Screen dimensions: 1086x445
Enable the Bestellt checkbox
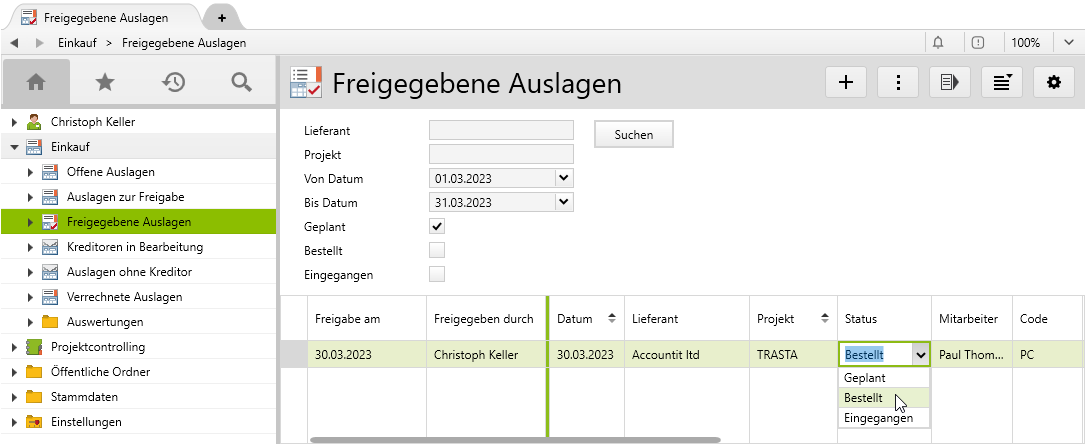[x=437, y=250]
